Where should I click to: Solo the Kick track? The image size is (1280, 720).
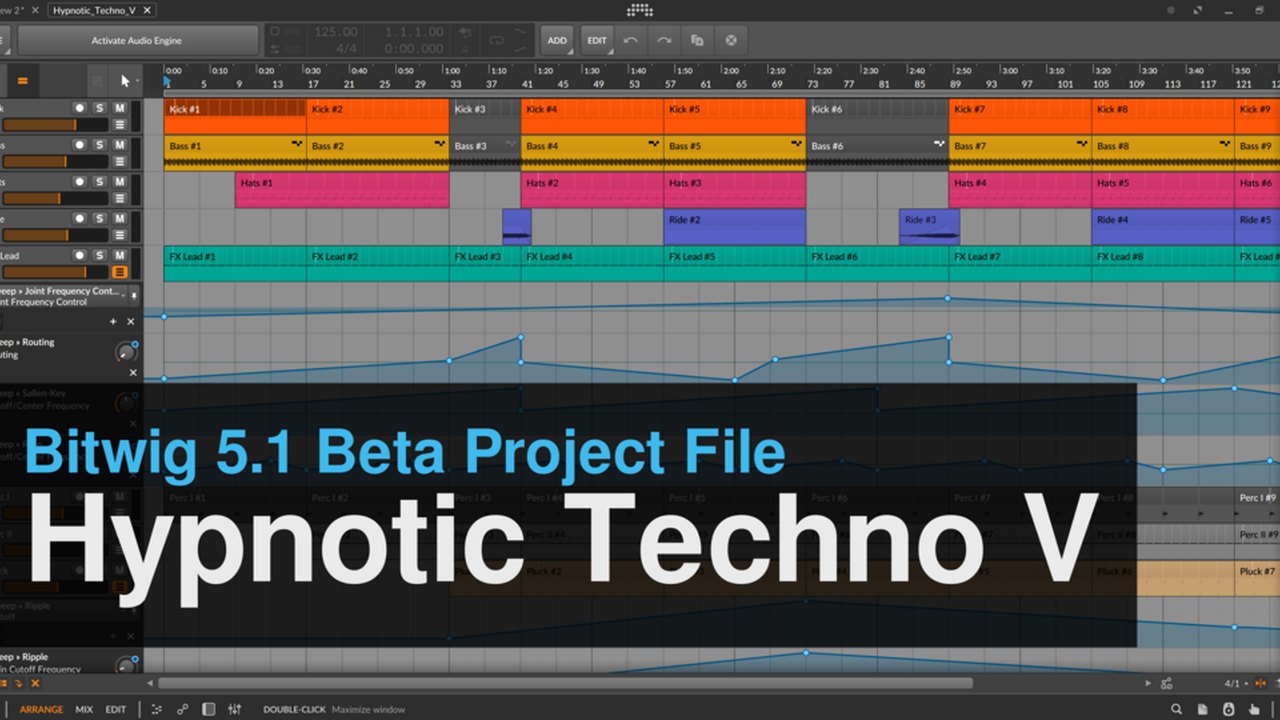100,107
